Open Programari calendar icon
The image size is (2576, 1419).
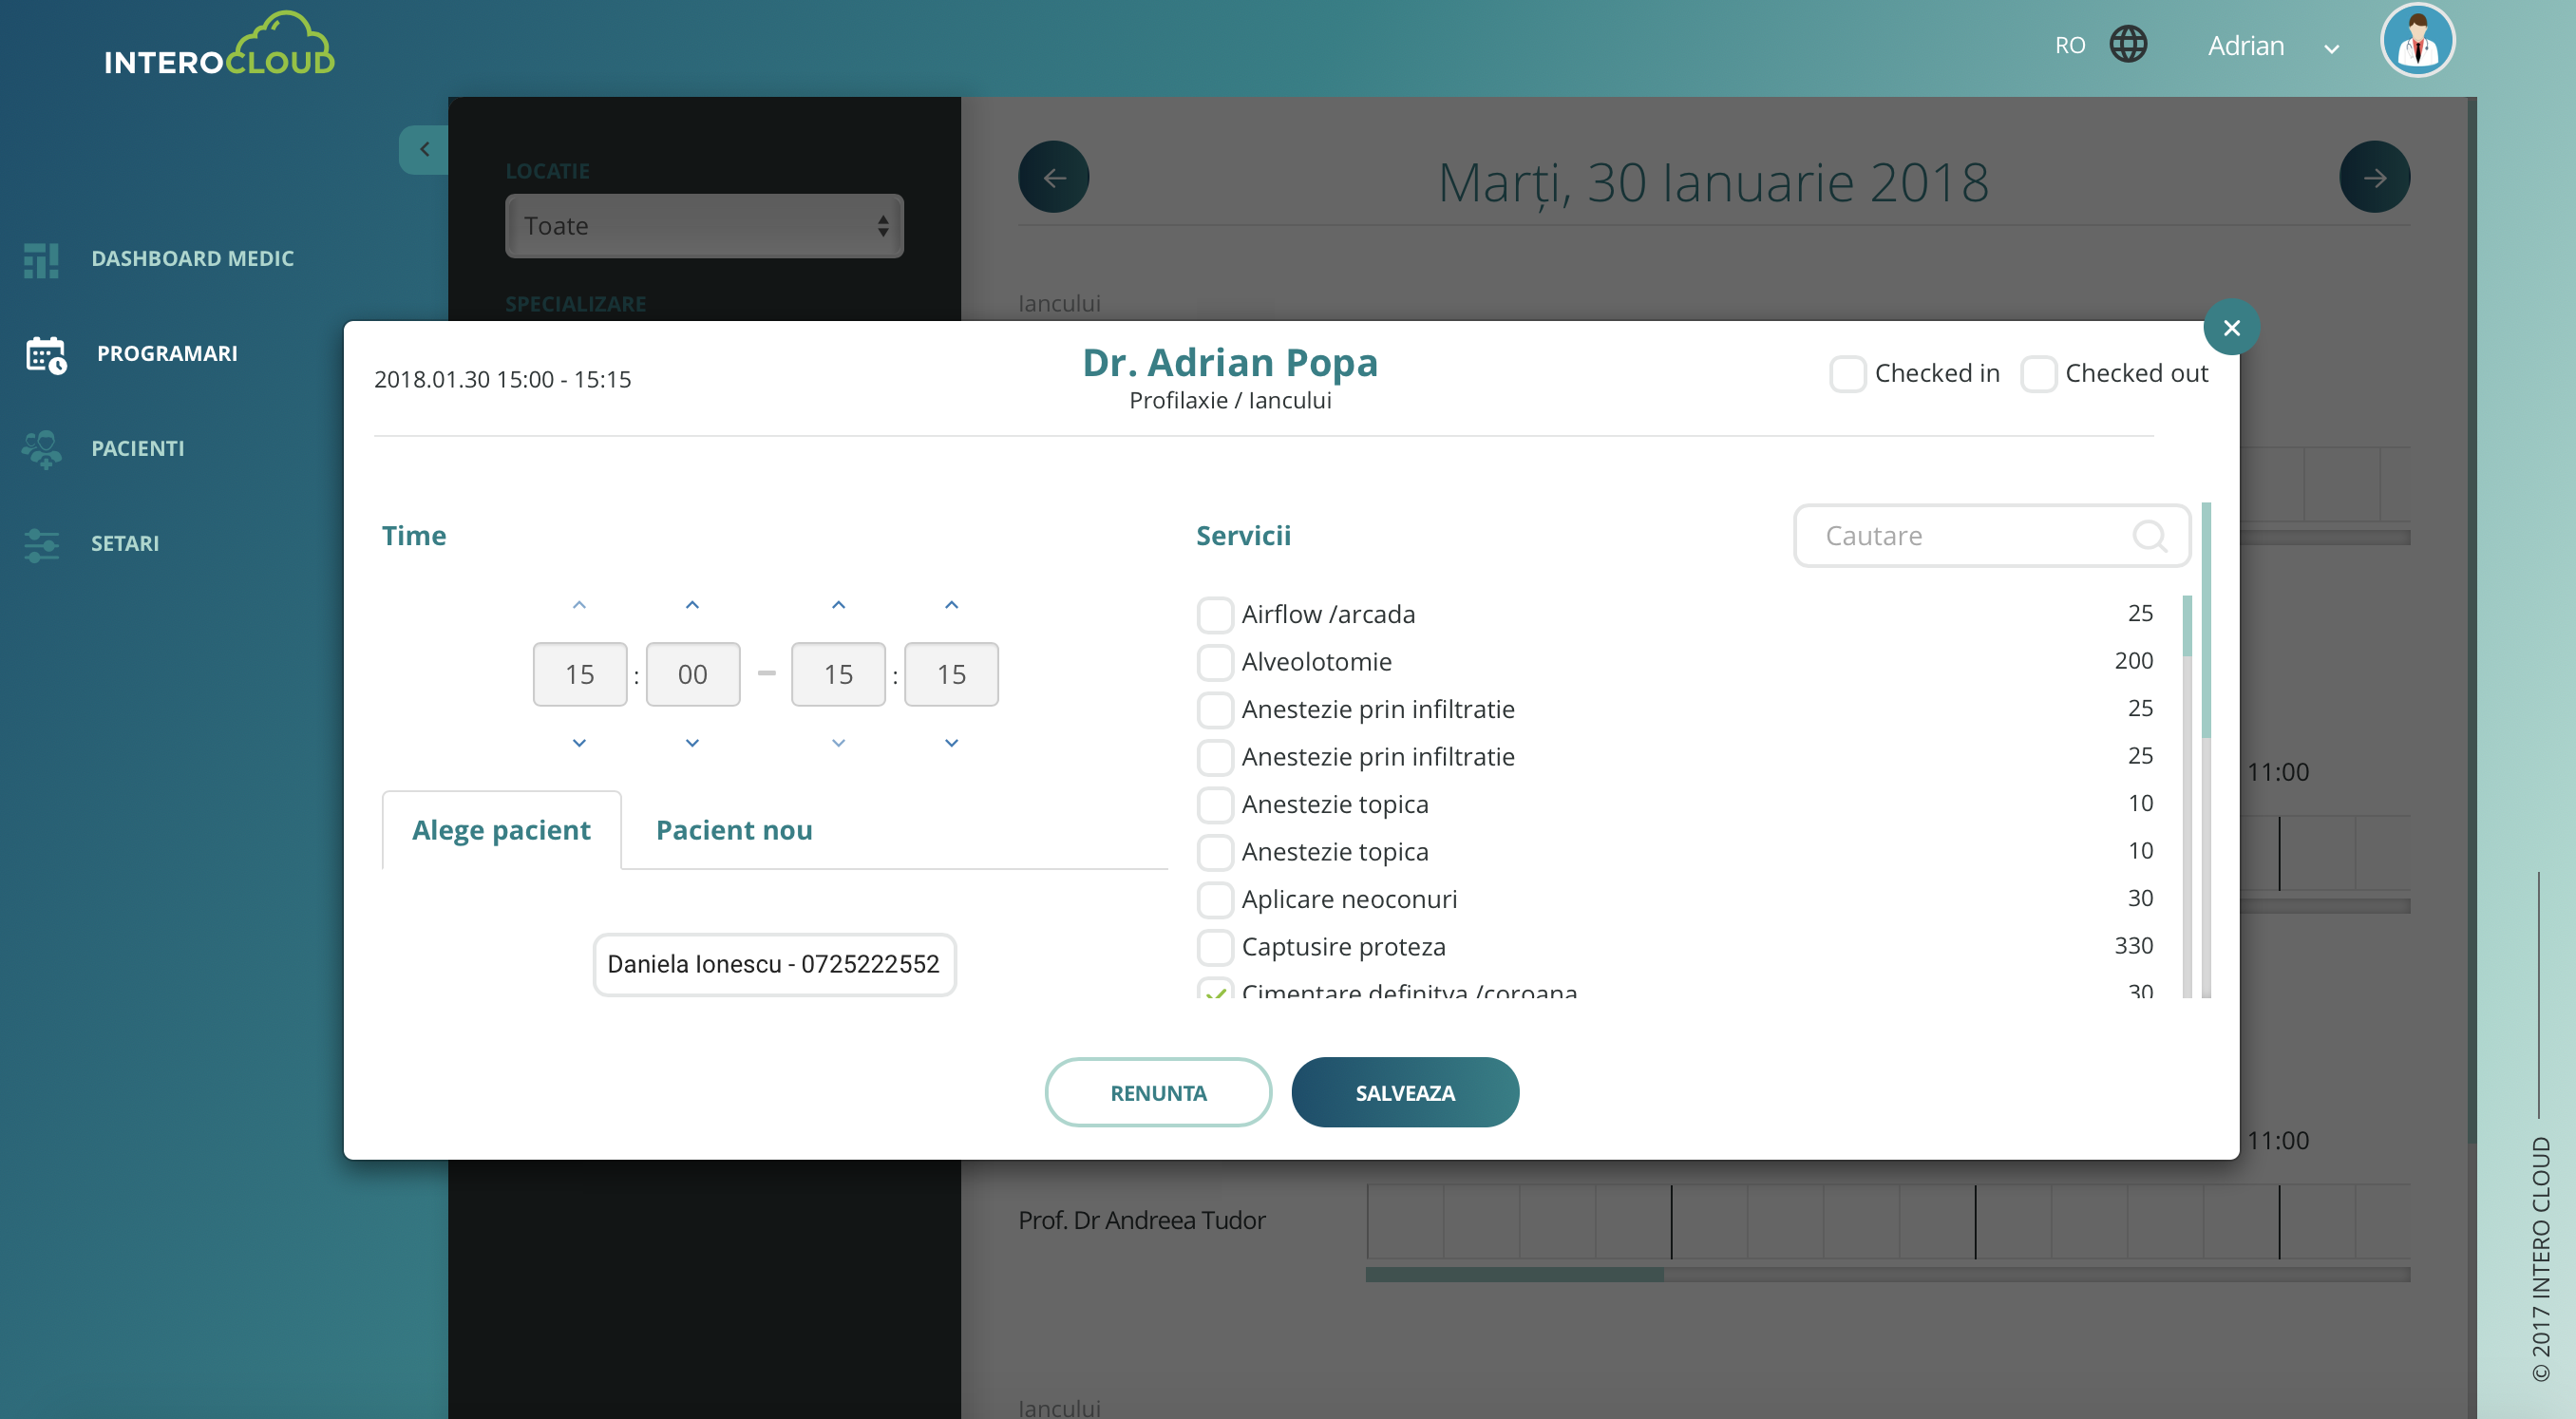46,354
